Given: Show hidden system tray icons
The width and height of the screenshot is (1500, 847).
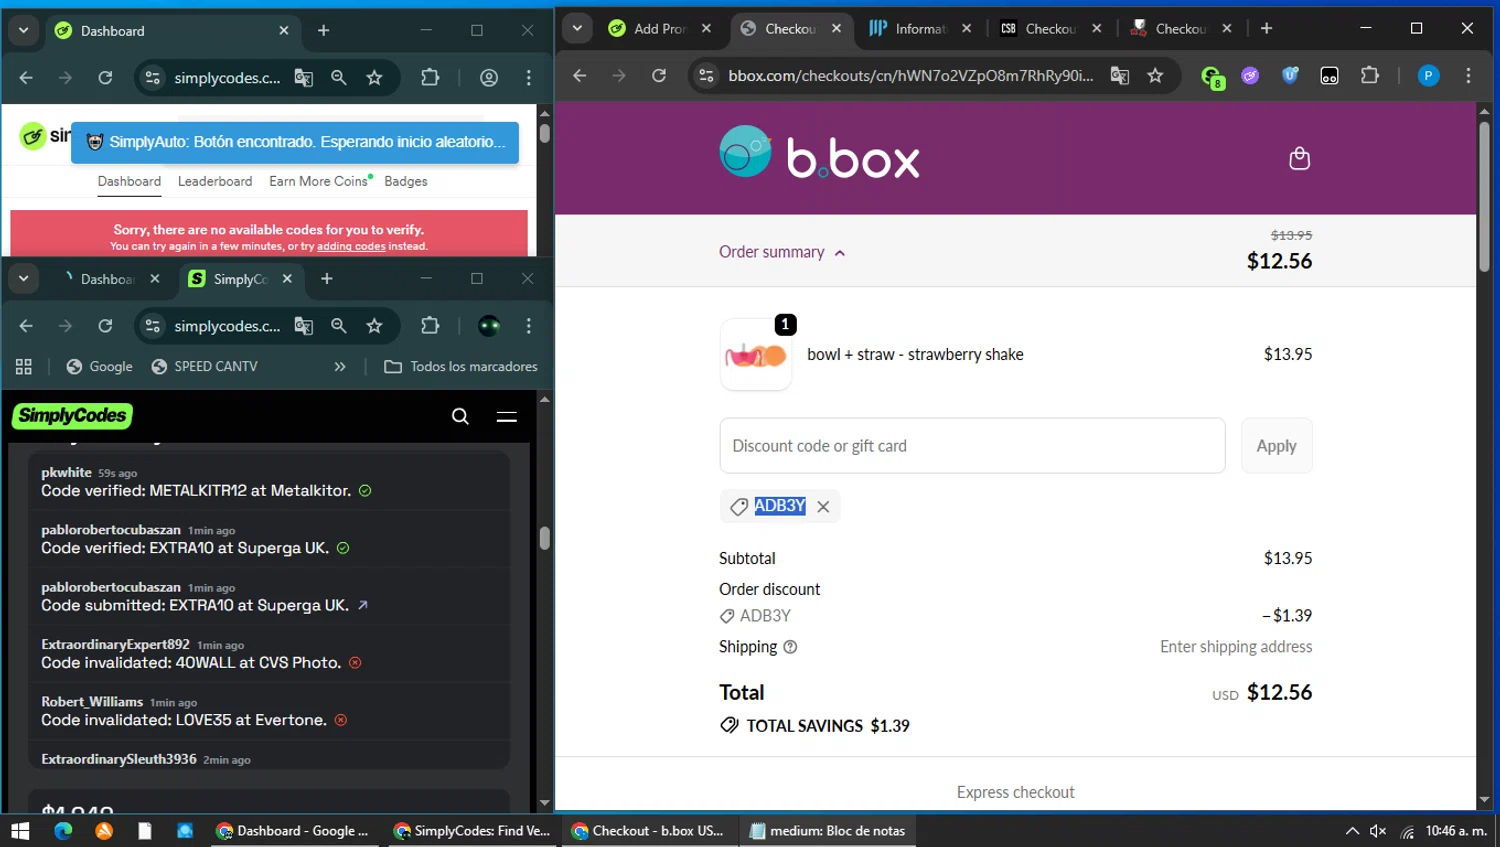Looking at the screenshot, I should coord(1352,831).
